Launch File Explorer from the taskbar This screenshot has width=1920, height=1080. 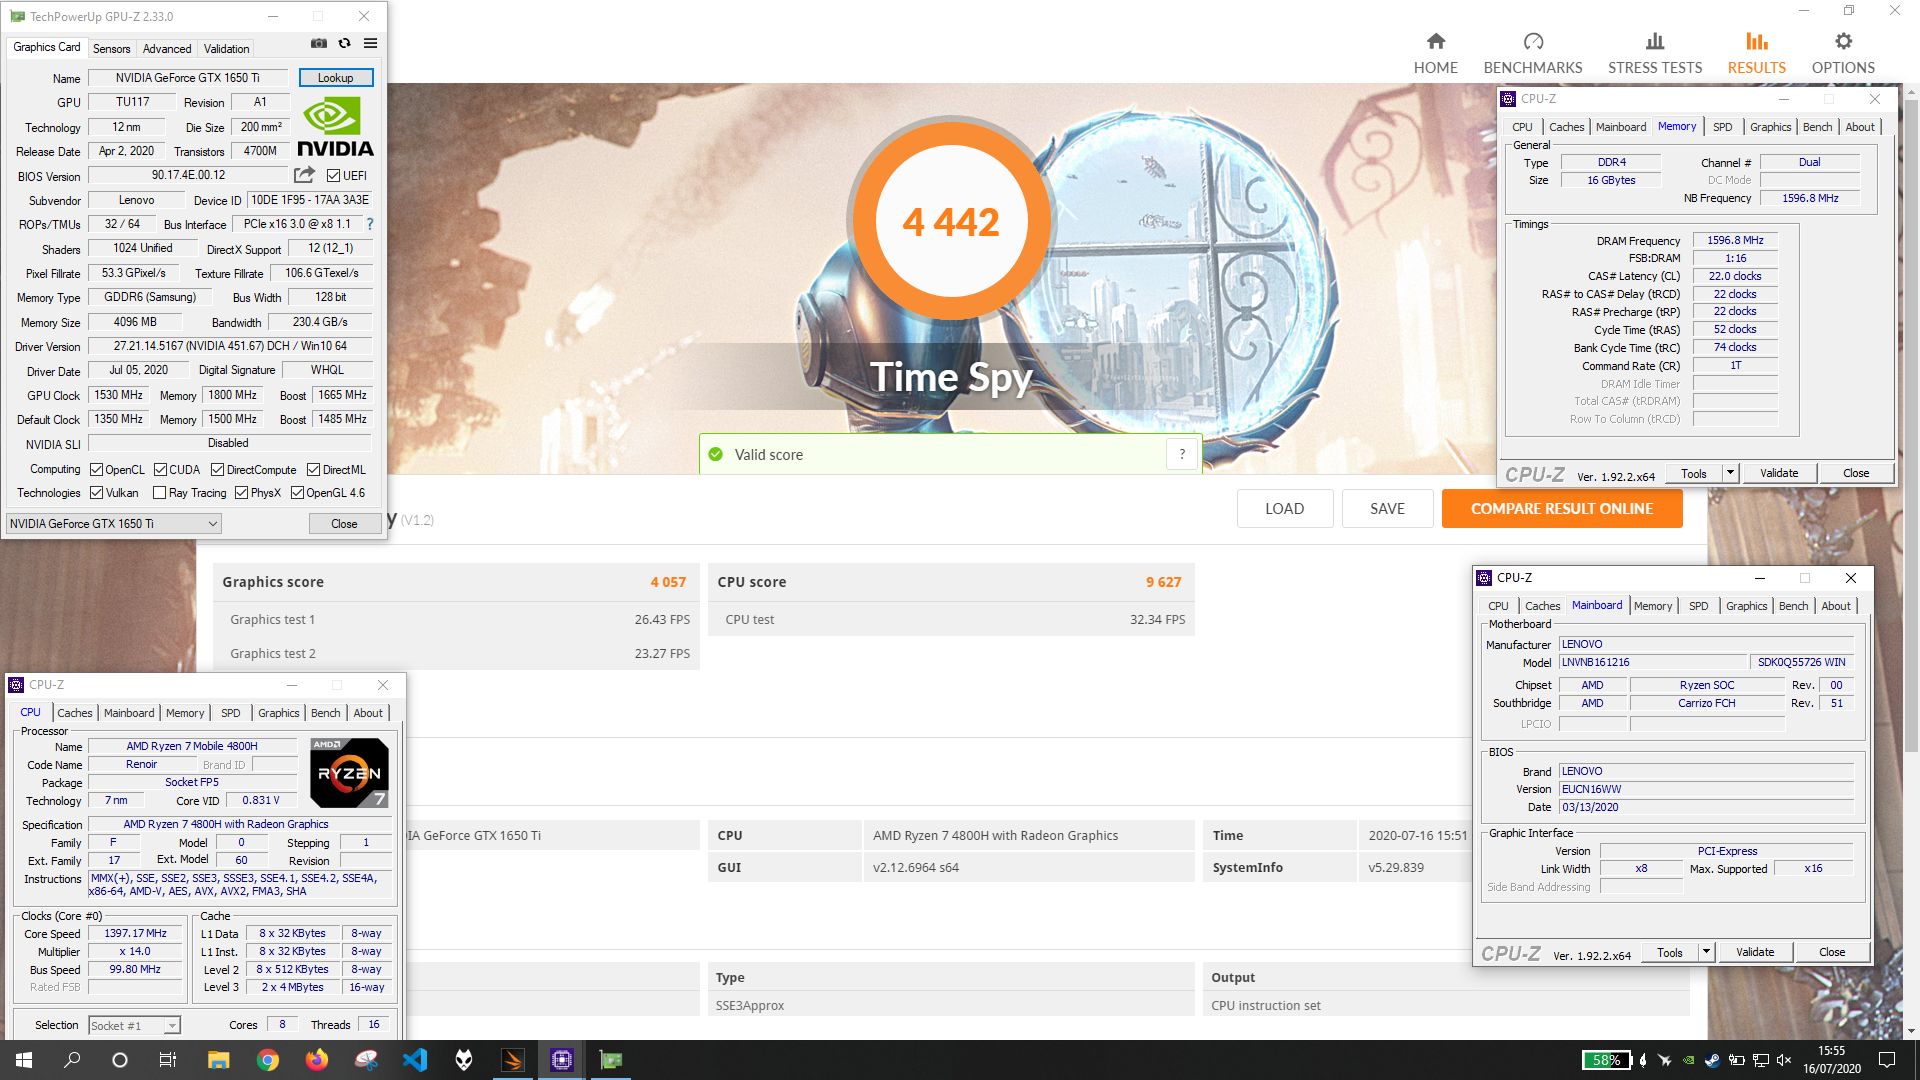pyautogui.click(x=218, y=1060)
